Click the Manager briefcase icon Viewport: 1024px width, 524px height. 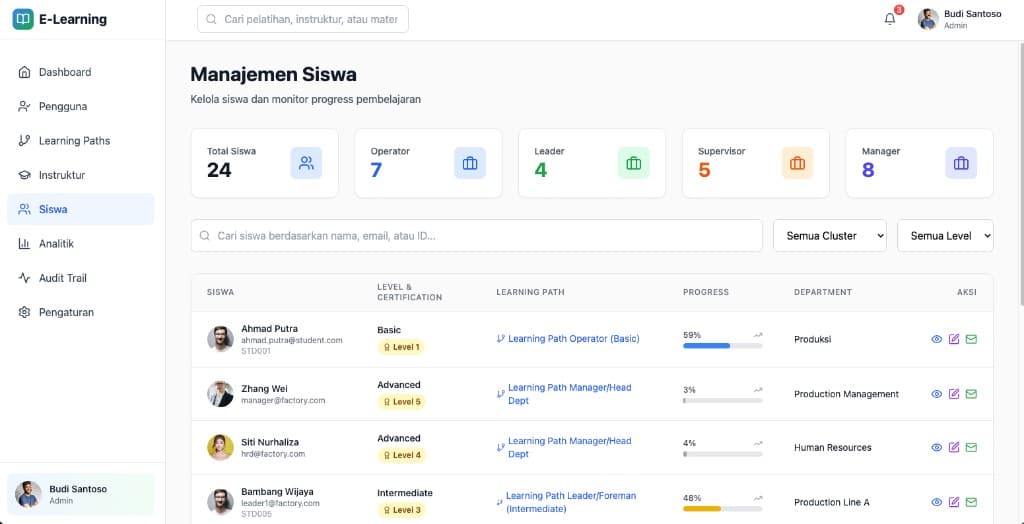click(961, 163)
